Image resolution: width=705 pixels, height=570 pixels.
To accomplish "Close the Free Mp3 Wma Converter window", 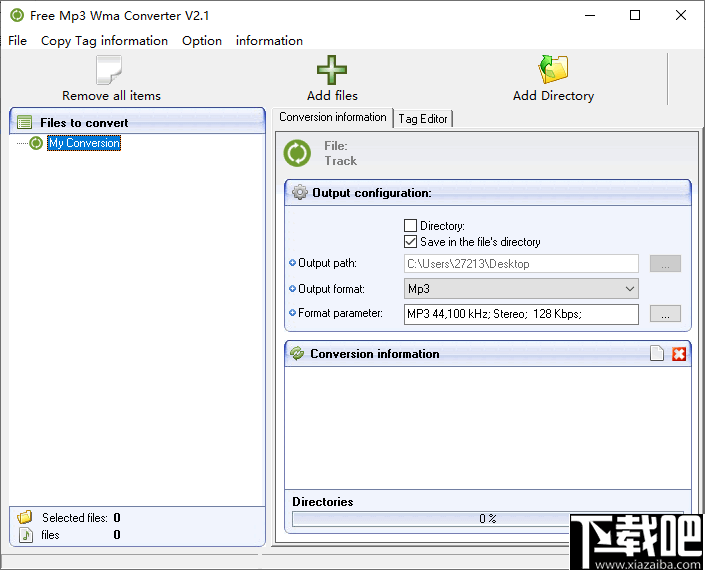I will pos(681,15).
